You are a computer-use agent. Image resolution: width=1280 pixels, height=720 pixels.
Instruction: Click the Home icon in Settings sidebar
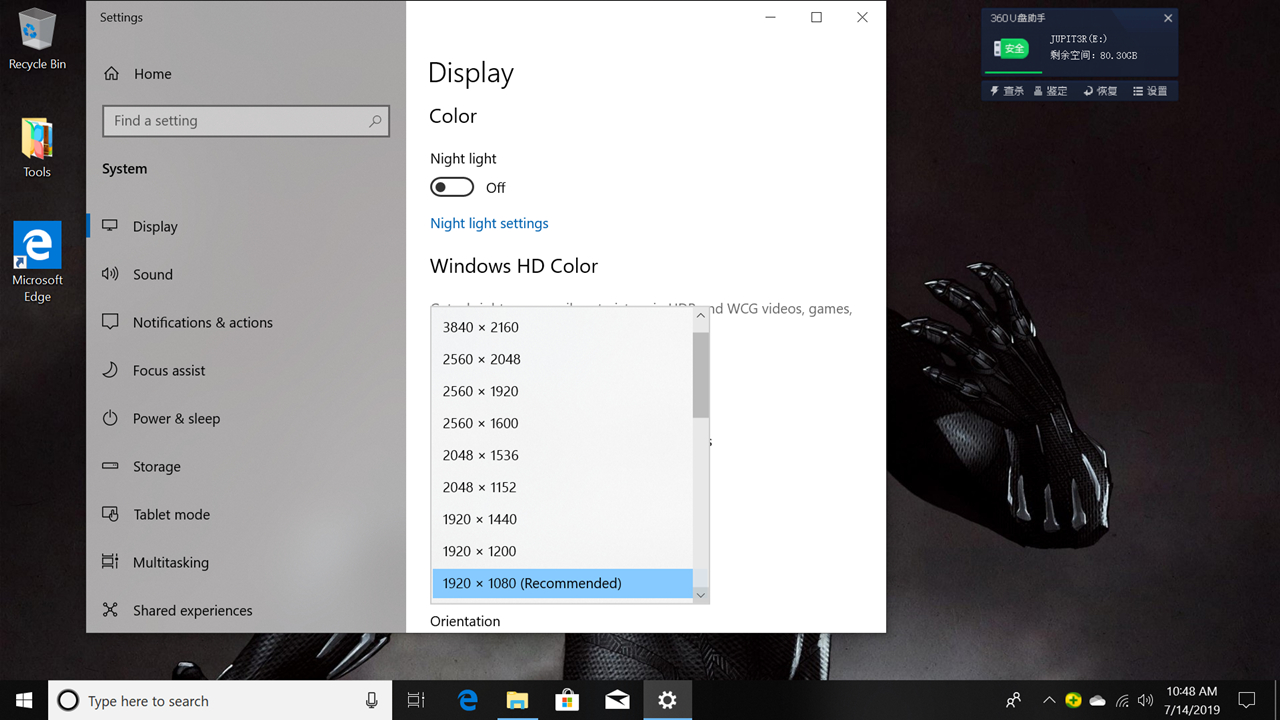coord(111,74)
